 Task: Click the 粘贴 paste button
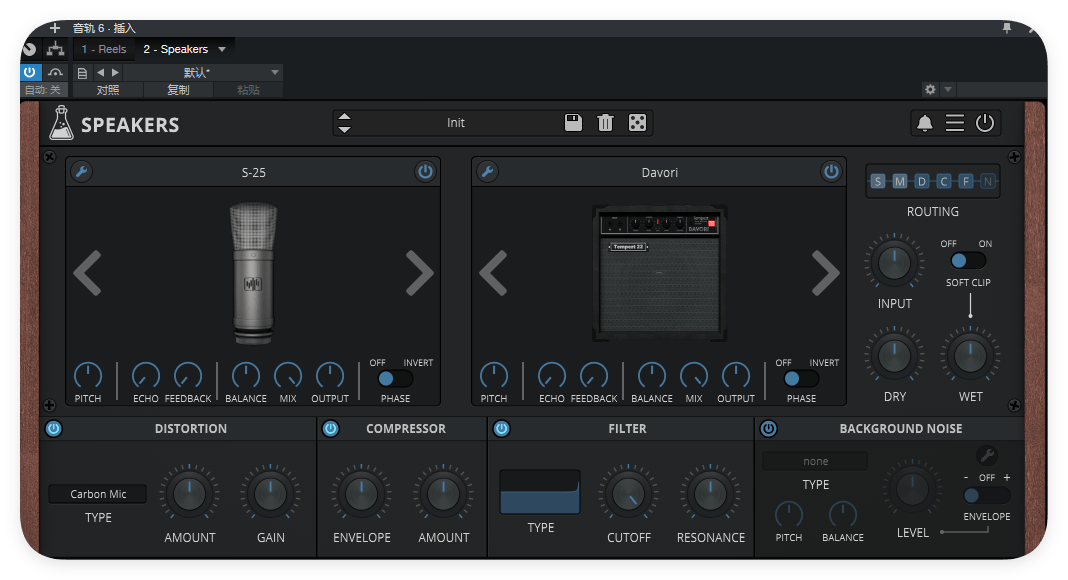249,90
